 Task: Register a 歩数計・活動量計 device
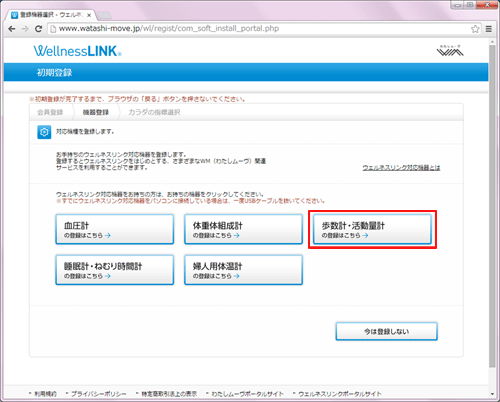pos(372,229)
